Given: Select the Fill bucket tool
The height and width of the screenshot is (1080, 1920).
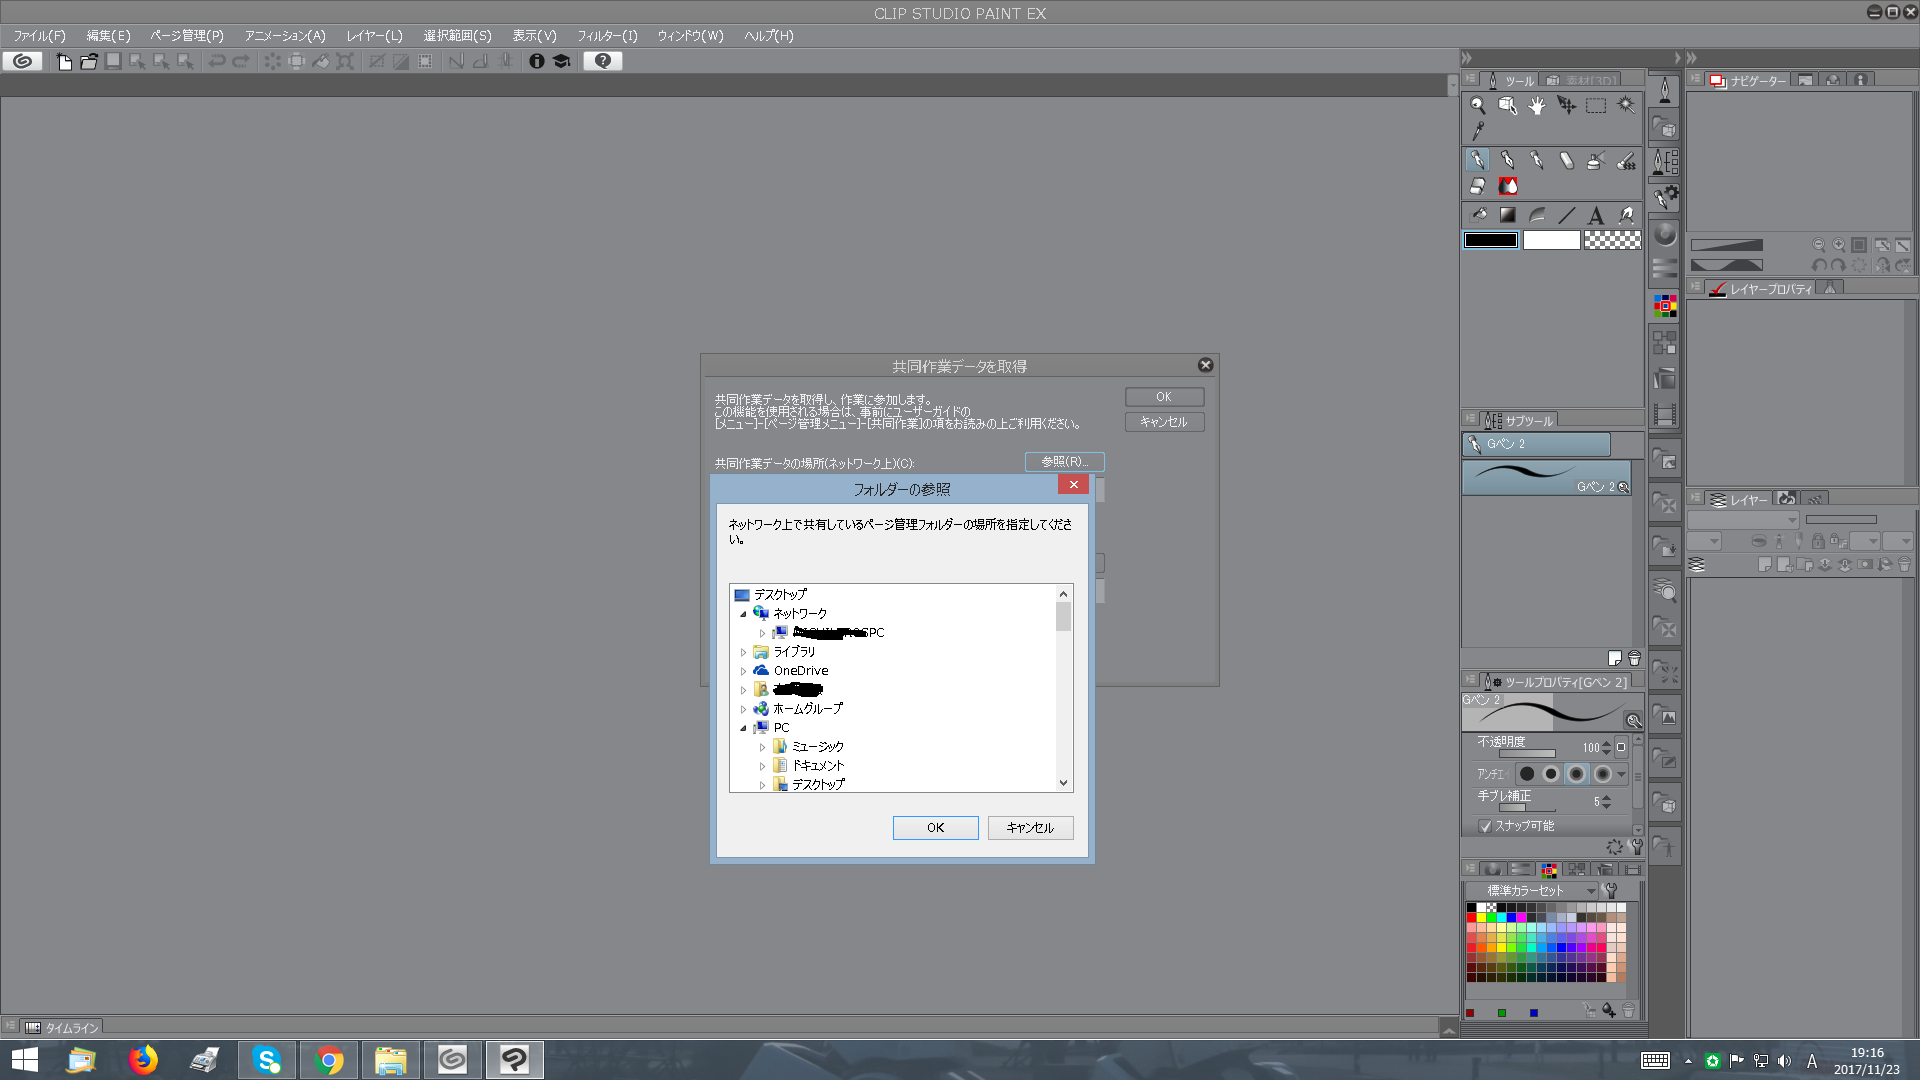Looking at the screenshot, I should [1479, 215].
